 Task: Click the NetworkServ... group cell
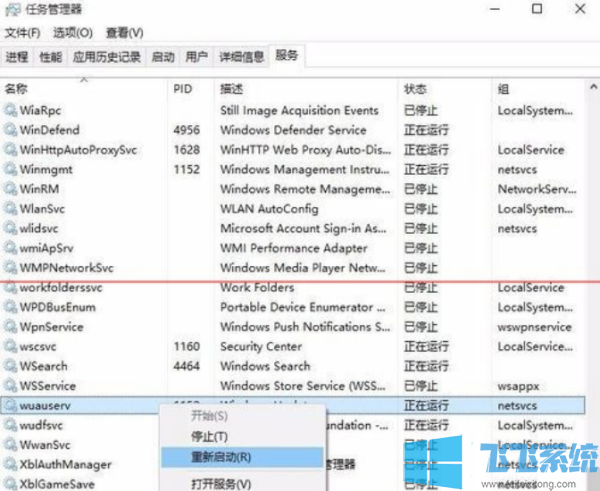tap(537, 189)
